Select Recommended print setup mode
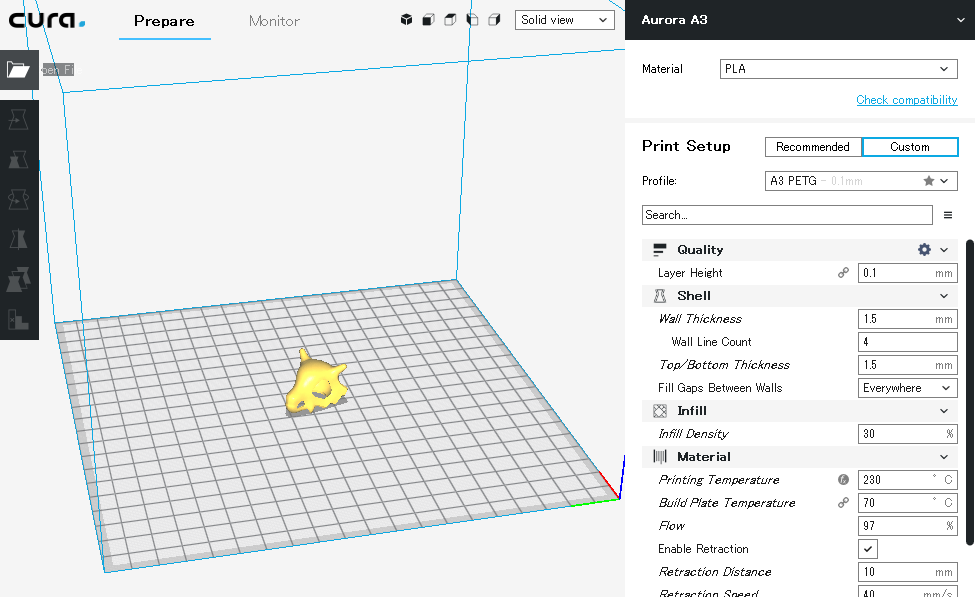The height and width of the screenshot is (597, 975). click(x=813, y=147)
